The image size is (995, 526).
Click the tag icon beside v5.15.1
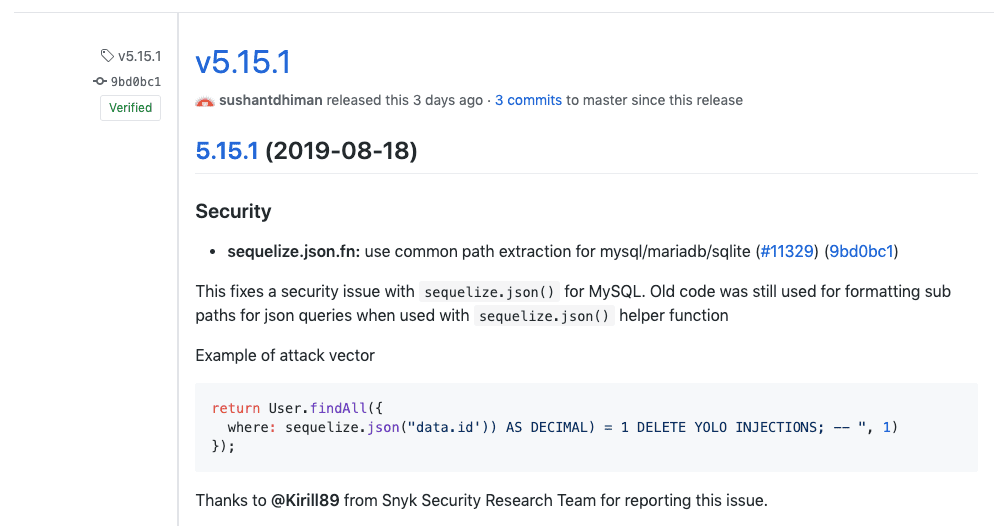[x=107, y=56]
